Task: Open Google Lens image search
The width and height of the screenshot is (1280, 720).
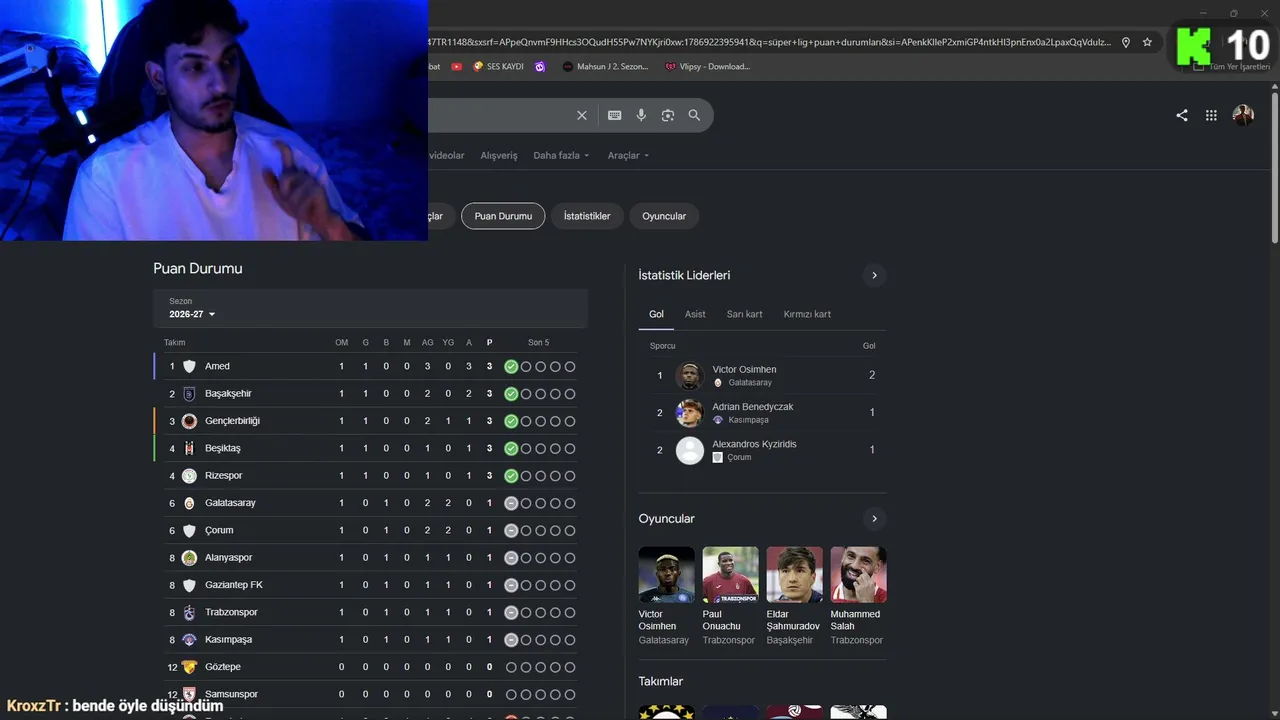Action: coord(668,115)
